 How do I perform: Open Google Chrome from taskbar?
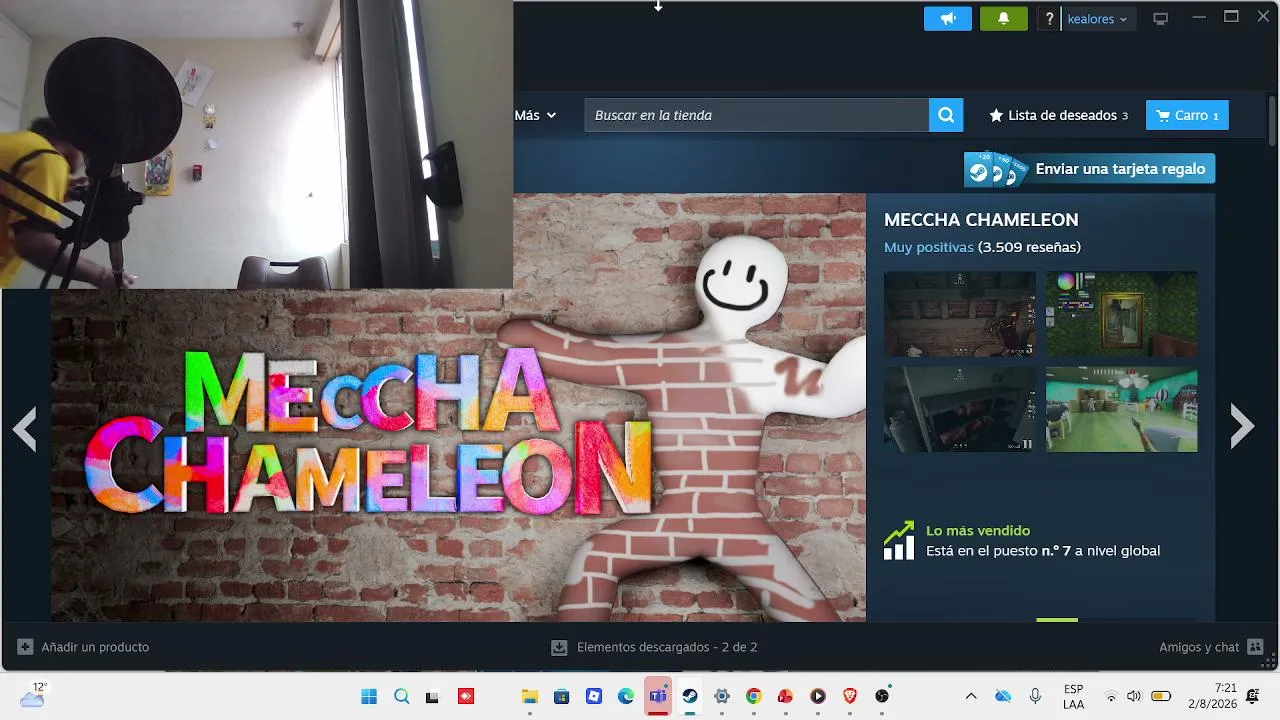(x=753, y=696)
